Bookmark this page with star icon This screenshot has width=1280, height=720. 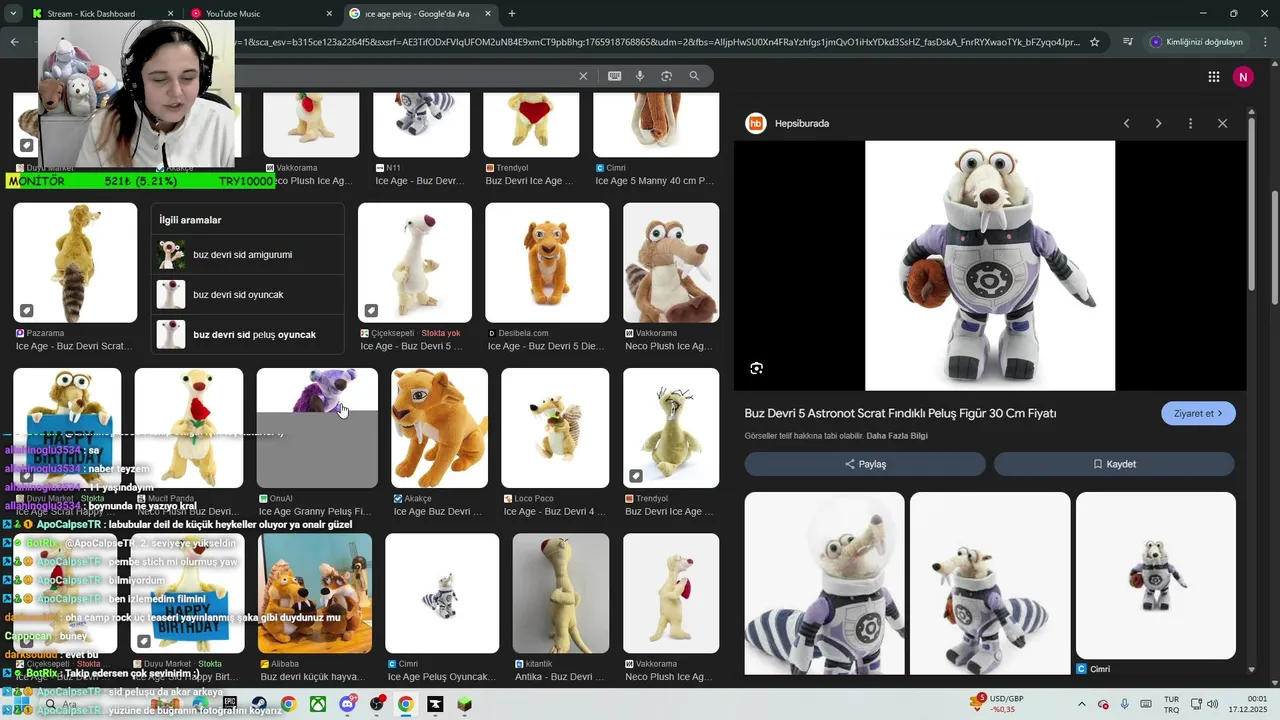point(1095,42)
